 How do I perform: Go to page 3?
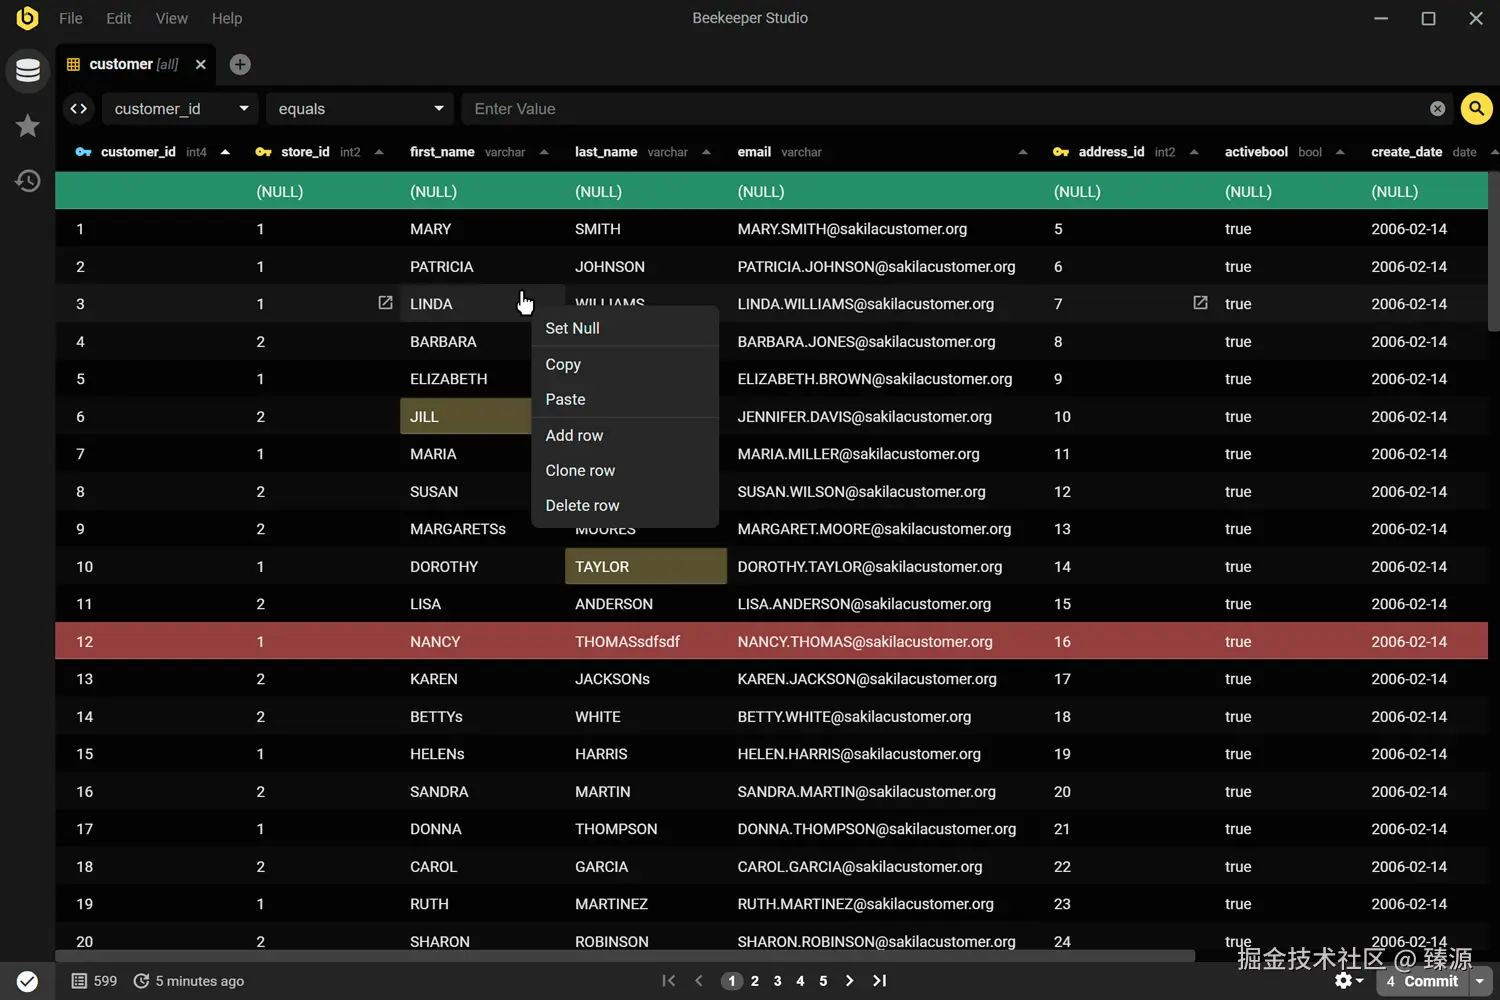coord(778,981)
